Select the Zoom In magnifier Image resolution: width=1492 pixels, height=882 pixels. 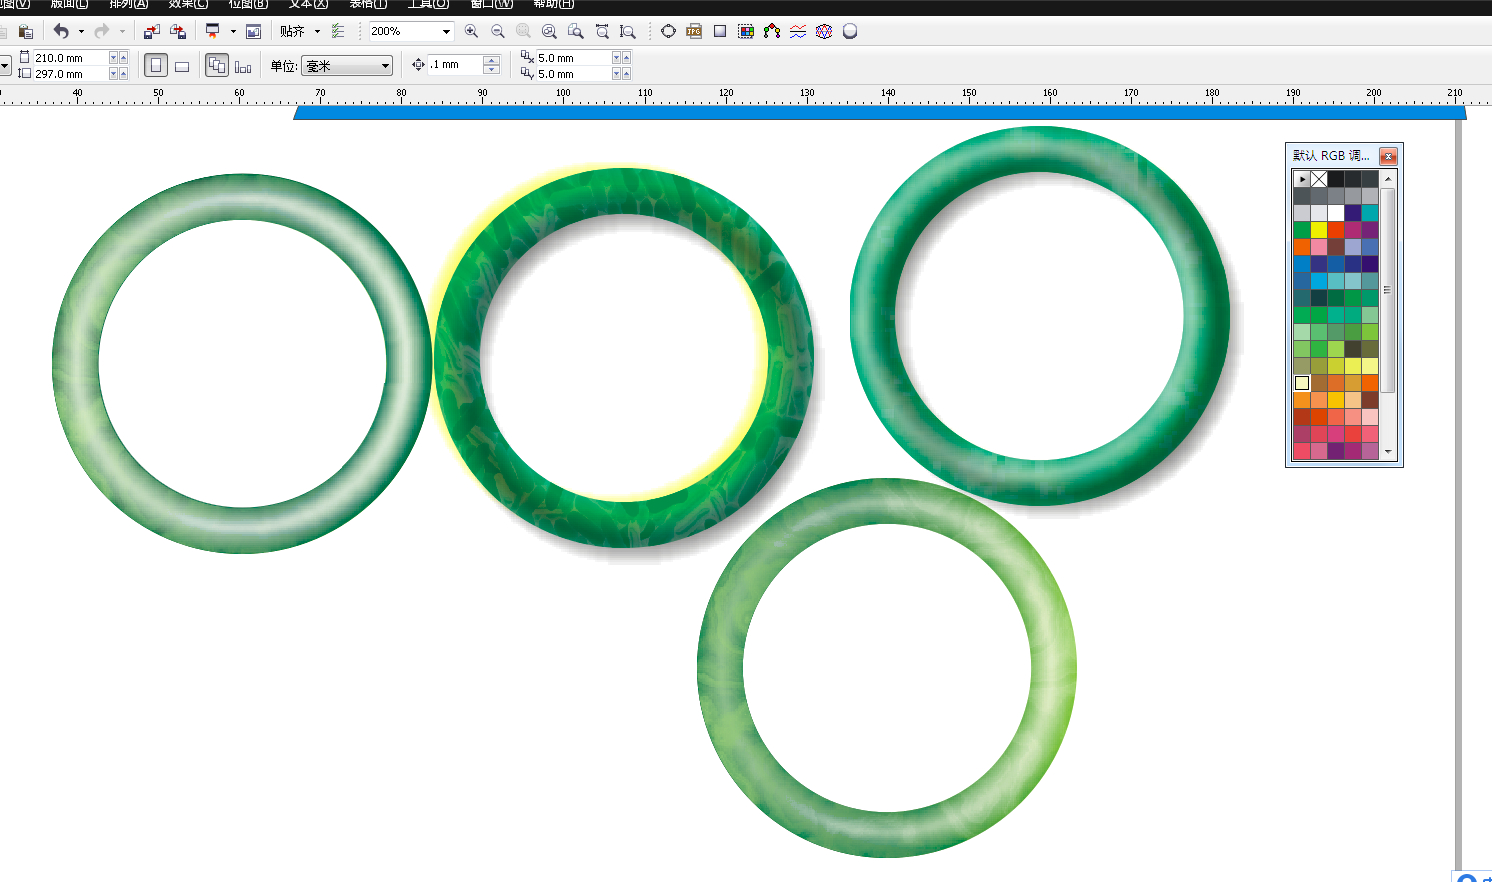coord(472,32)
